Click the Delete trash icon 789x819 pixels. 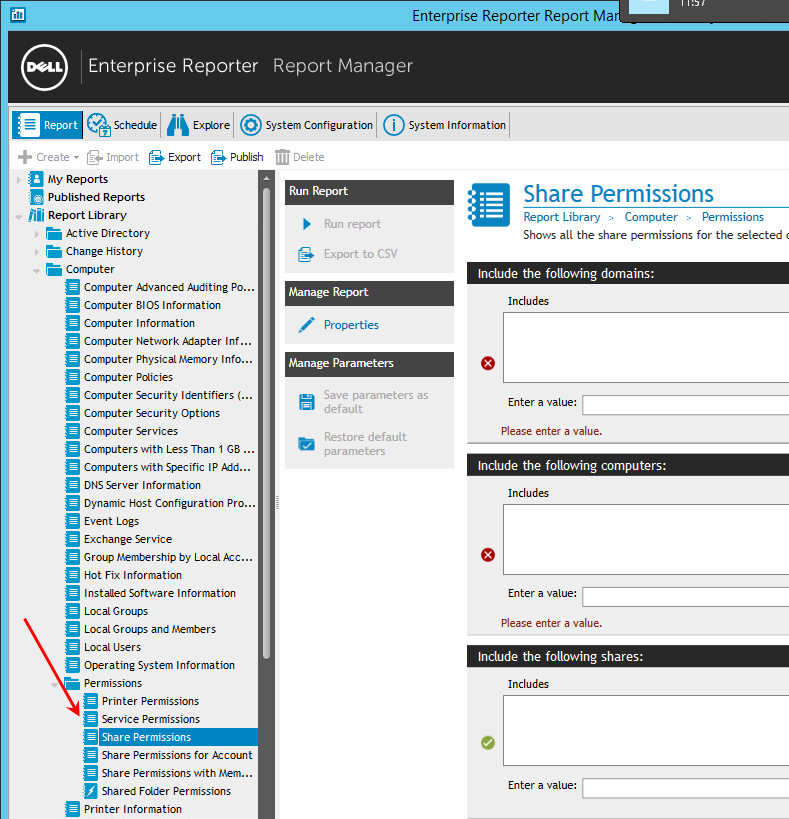point(282,157)
